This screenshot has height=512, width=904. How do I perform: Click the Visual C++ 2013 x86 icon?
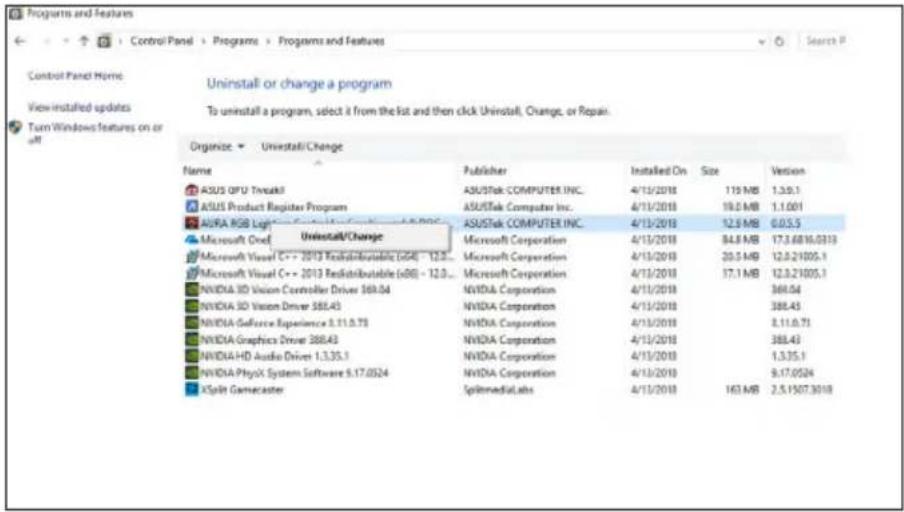pyautogui.click(x=191, y=273)
